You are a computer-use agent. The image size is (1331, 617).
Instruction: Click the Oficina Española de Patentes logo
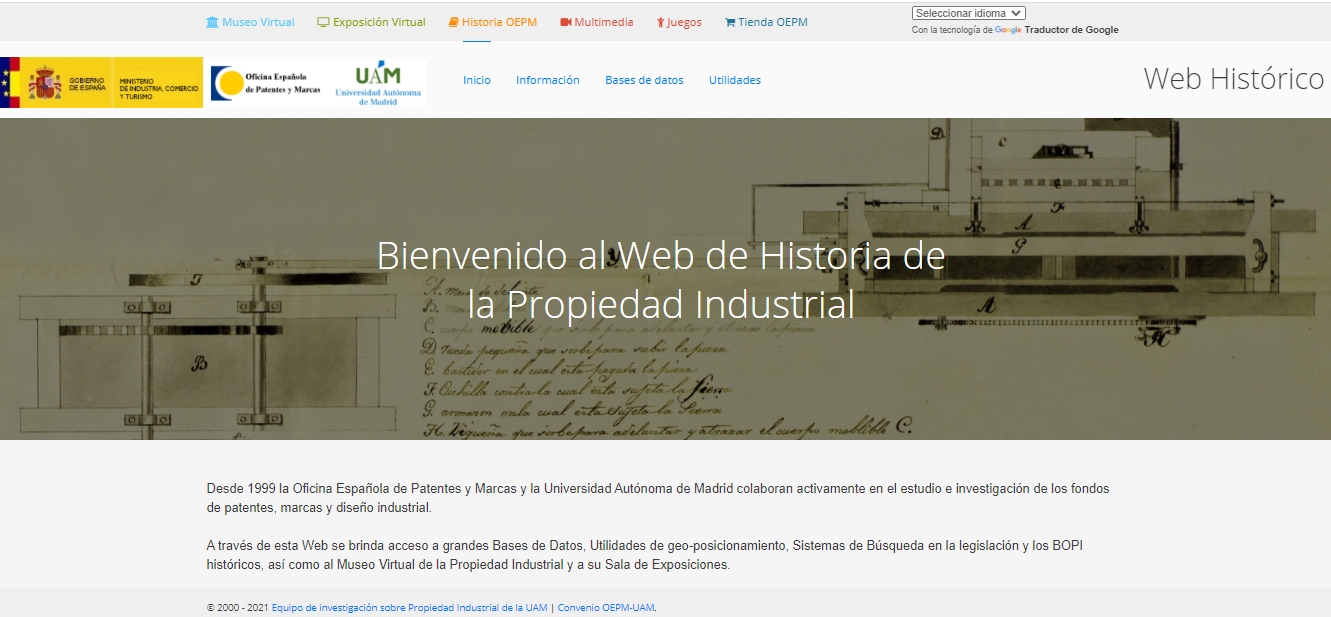(x=266, y=83)
